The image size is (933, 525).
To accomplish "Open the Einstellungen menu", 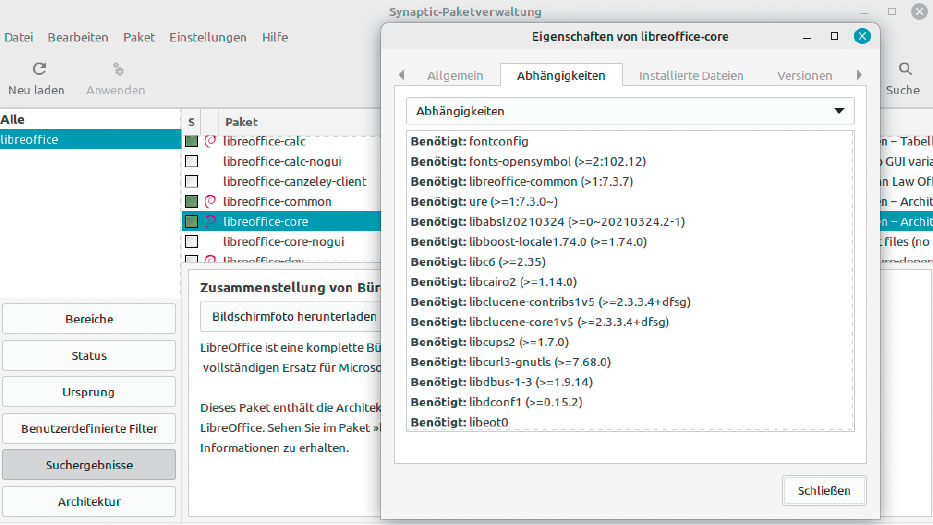I will point(208,37).
